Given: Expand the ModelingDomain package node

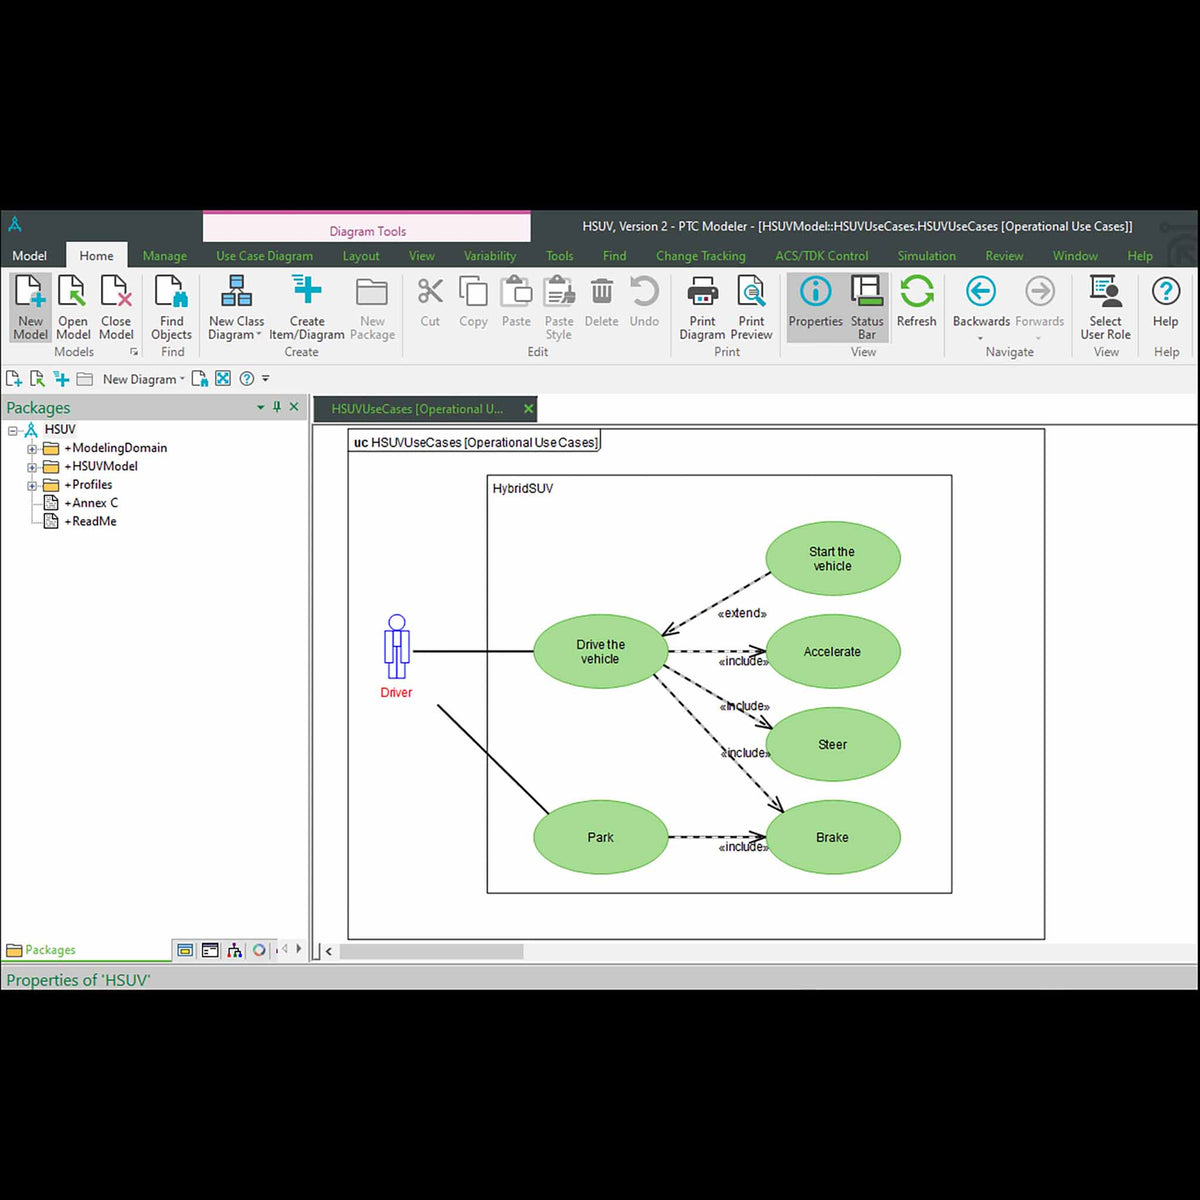Looking at the screenshot, I should [32, 449].
